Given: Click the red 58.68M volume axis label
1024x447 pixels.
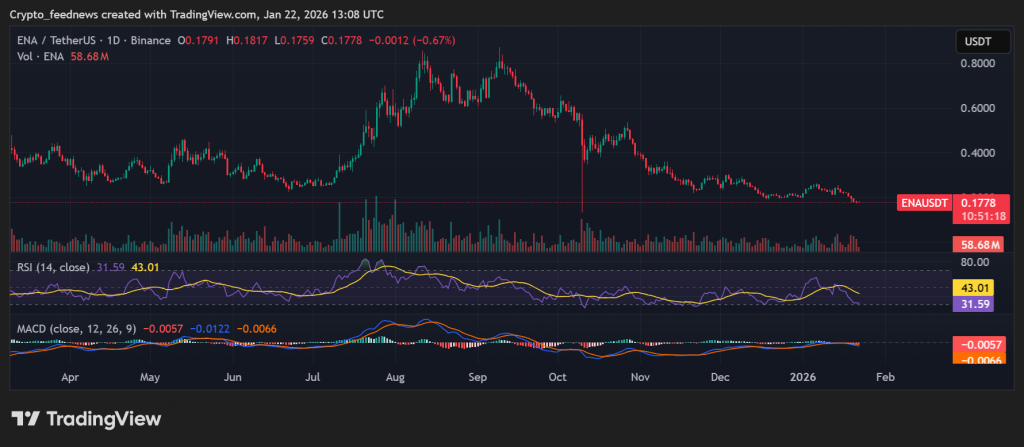Looking at the screenshot, I should click(x=980, y=244).
